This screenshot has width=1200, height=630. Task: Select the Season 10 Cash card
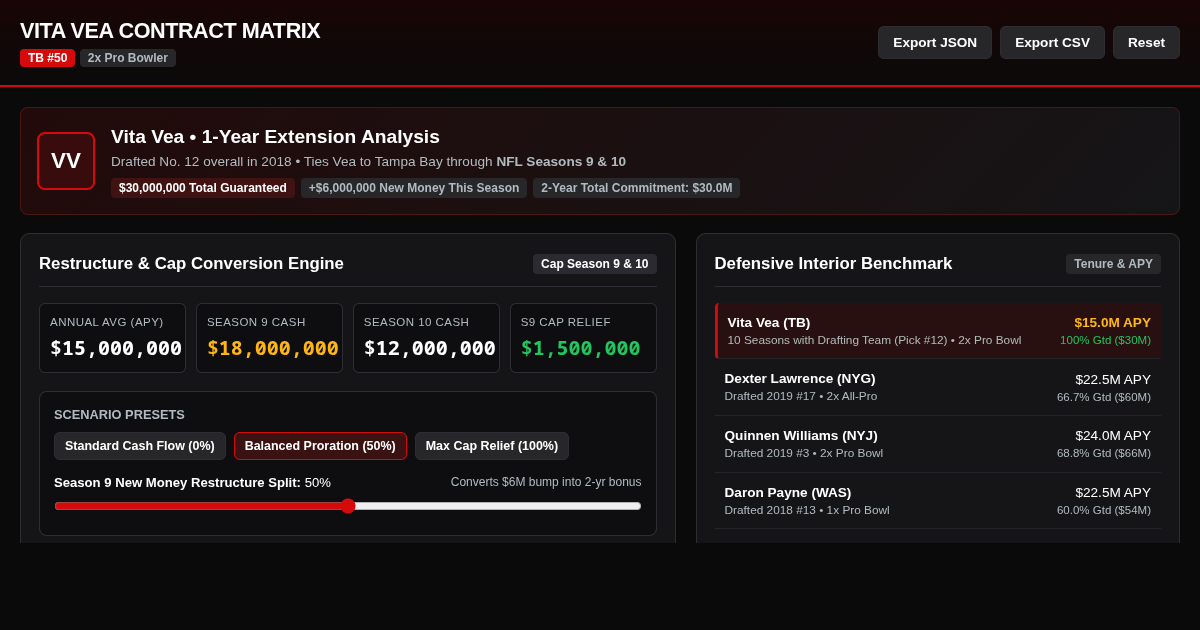426,338
